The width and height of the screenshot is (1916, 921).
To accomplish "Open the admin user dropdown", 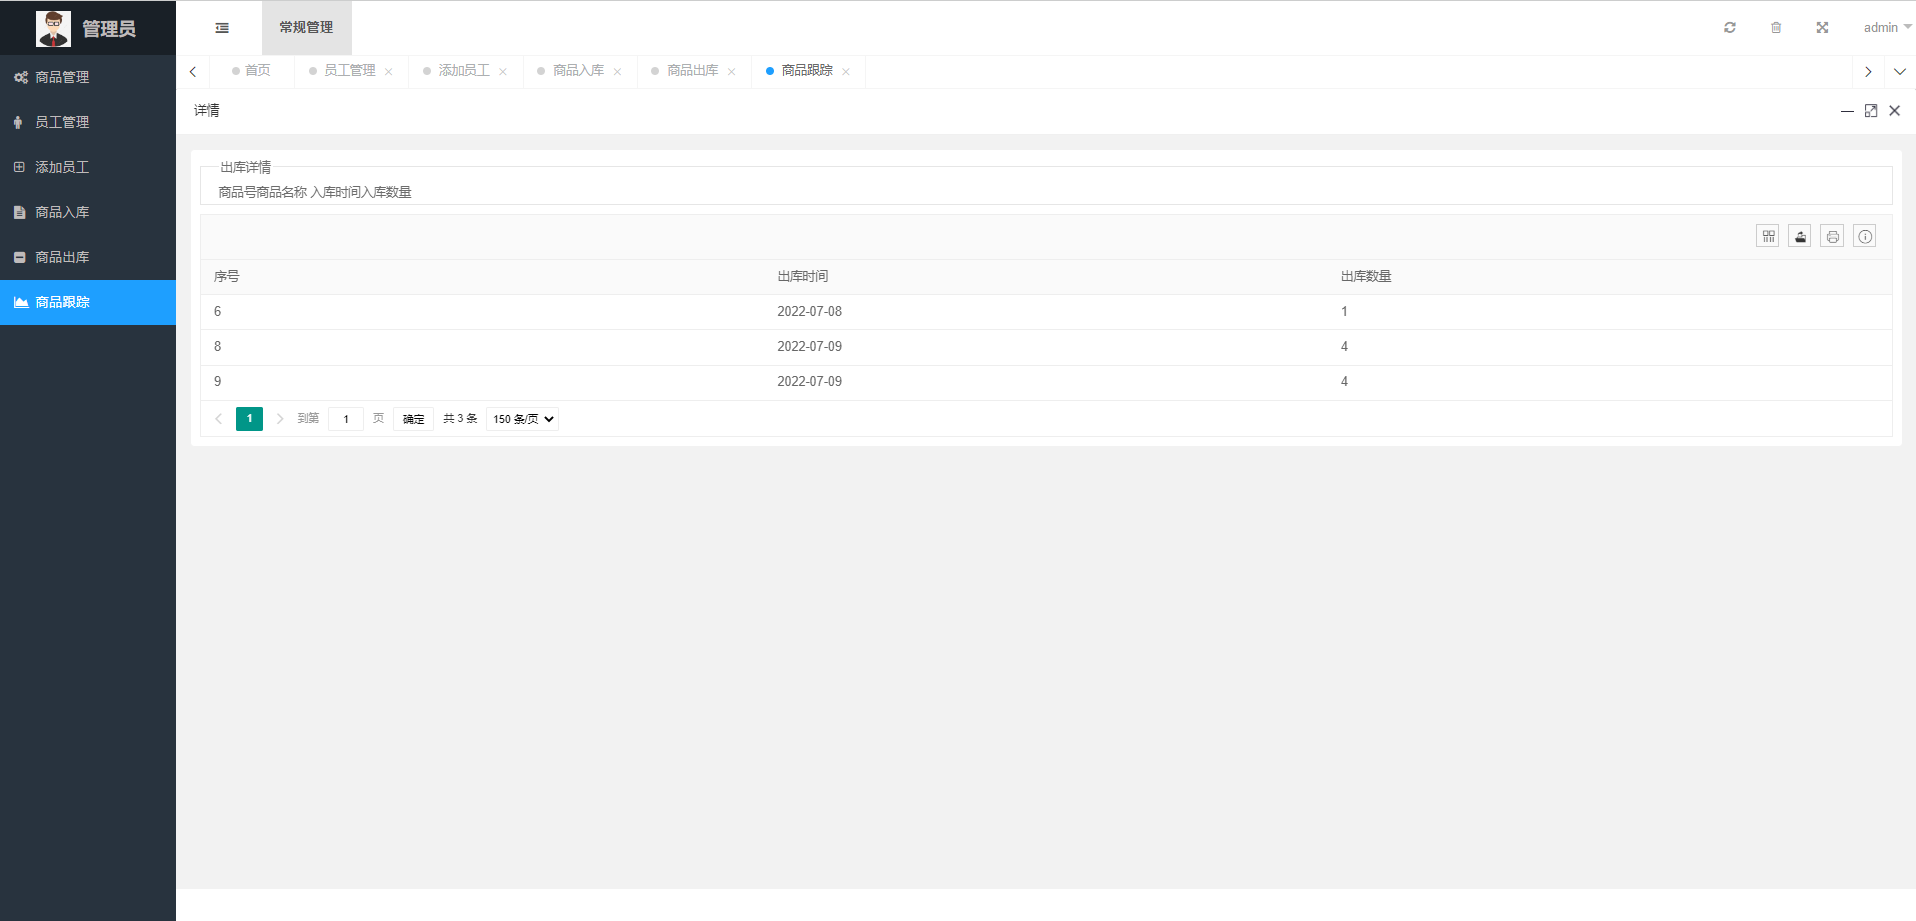I will tap(1887, 28).
